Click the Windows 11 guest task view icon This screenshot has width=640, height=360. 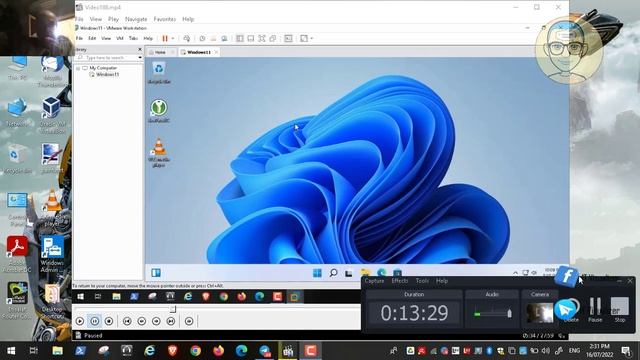348,273
